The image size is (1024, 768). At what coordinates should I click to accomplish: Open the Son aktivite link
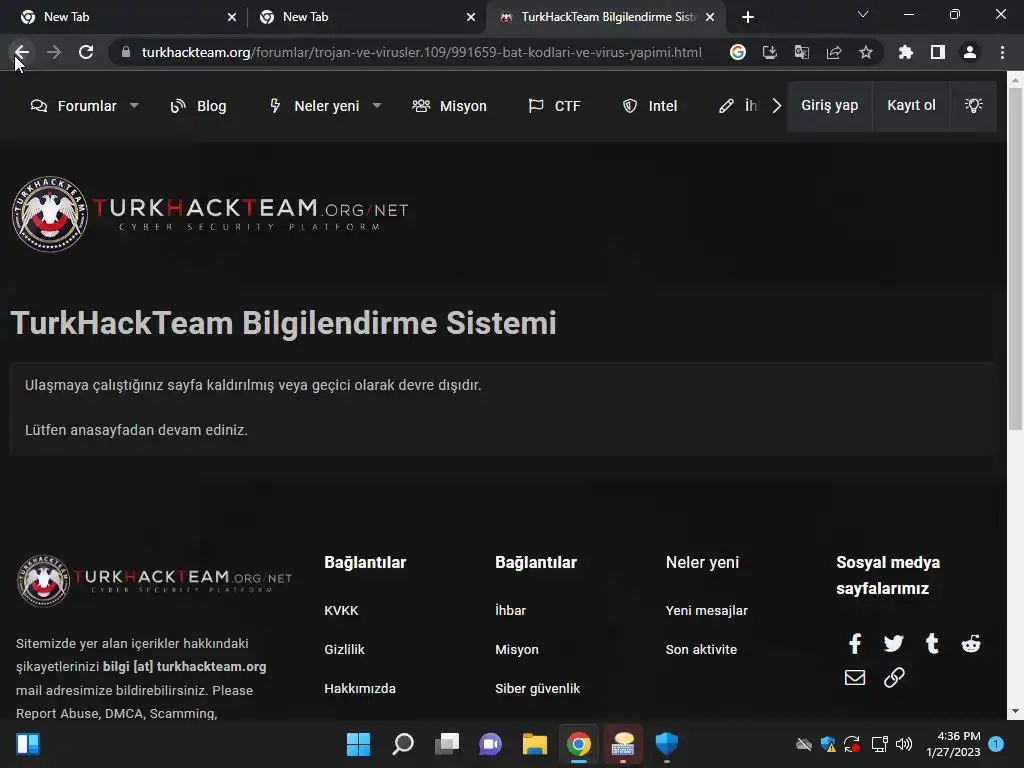701,650
